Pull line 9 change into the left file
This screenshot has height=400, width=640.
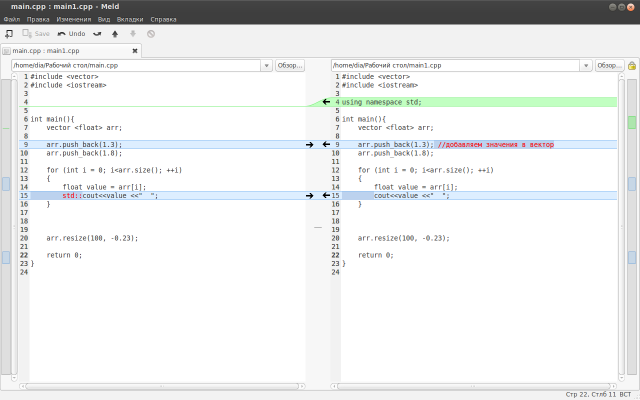point(326,144)
